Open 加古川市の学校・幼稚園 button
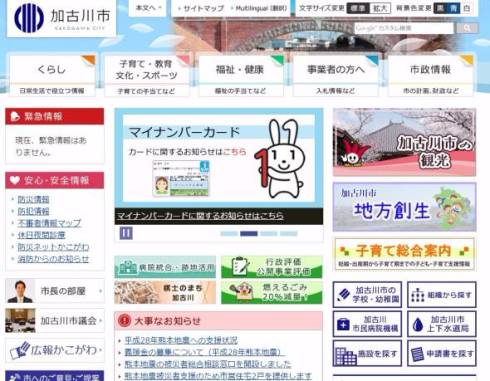490x381 pixels. click(x=367, y=295)
